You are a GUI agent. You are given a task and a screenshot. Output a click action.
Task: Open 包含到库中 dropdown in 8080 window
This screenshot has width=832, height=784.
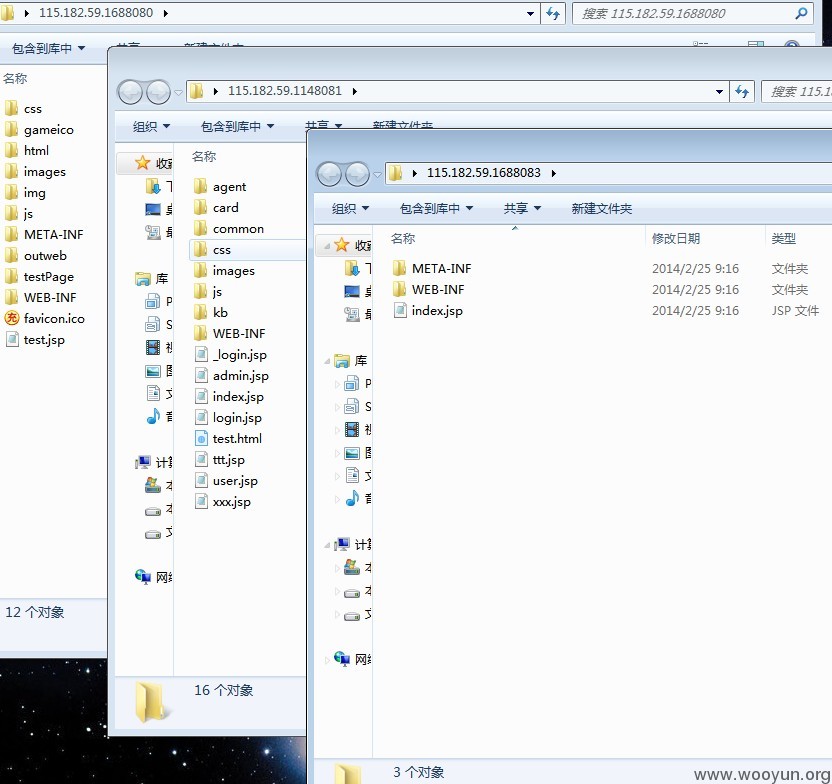[48, 48]
